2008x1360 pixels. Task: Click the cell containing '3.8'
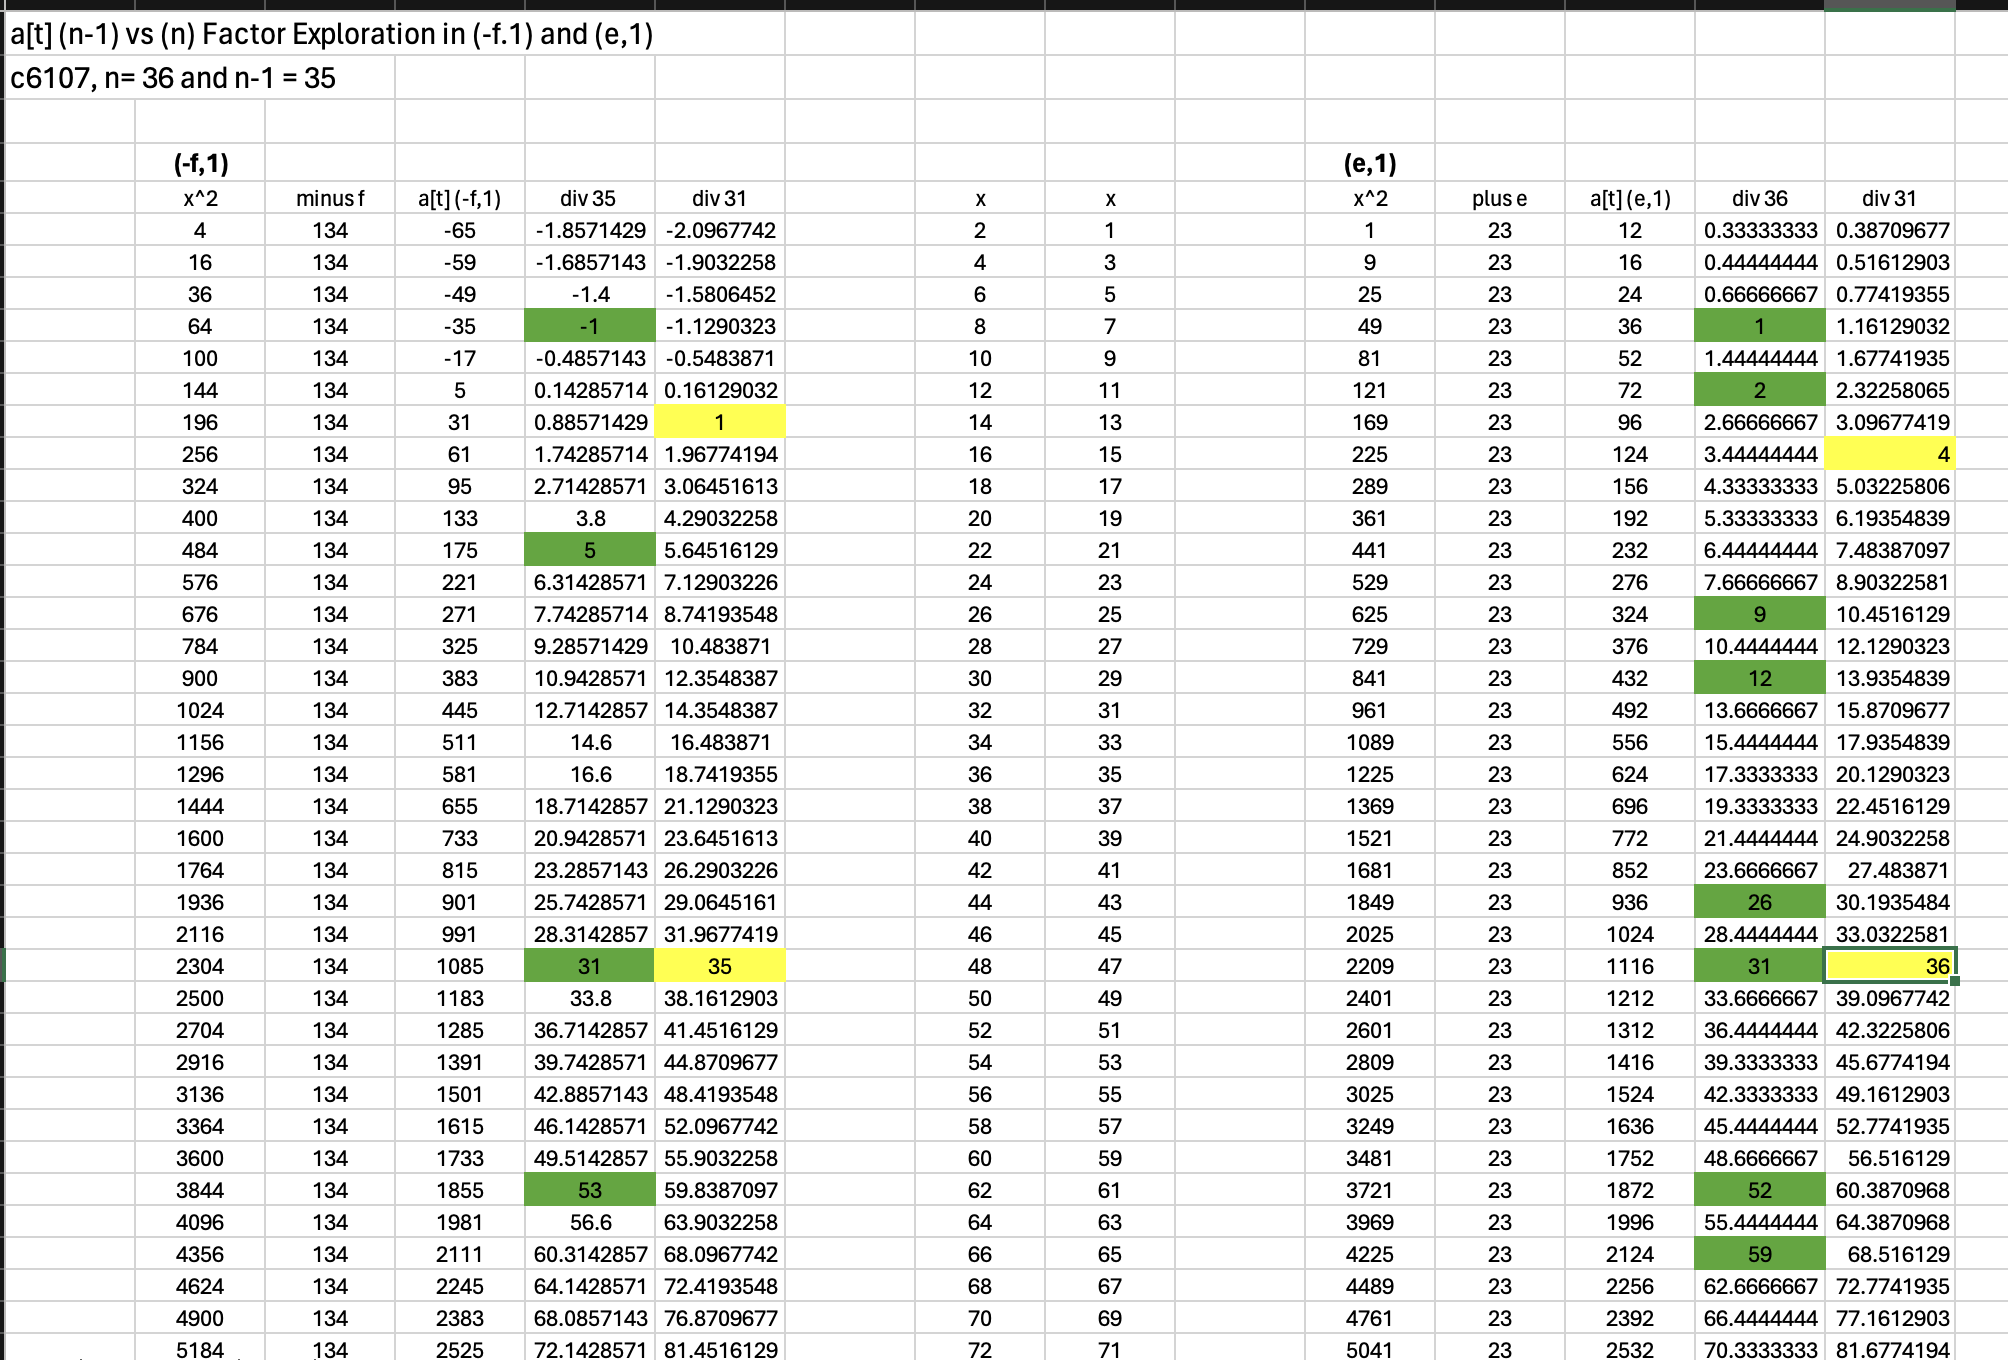[x=590, y=518]
